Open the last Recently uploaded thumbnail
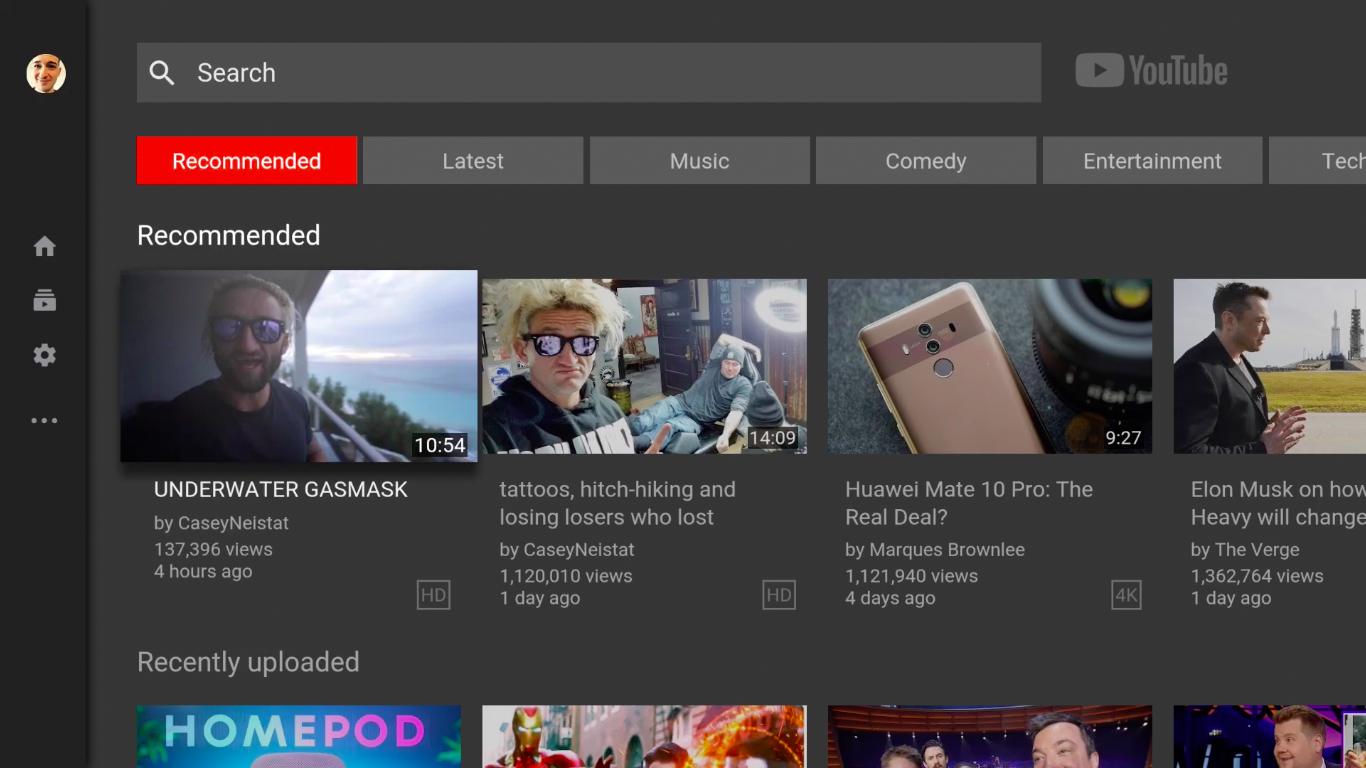Screen dimensions: 1366x768 click(x=1270, y=737)
